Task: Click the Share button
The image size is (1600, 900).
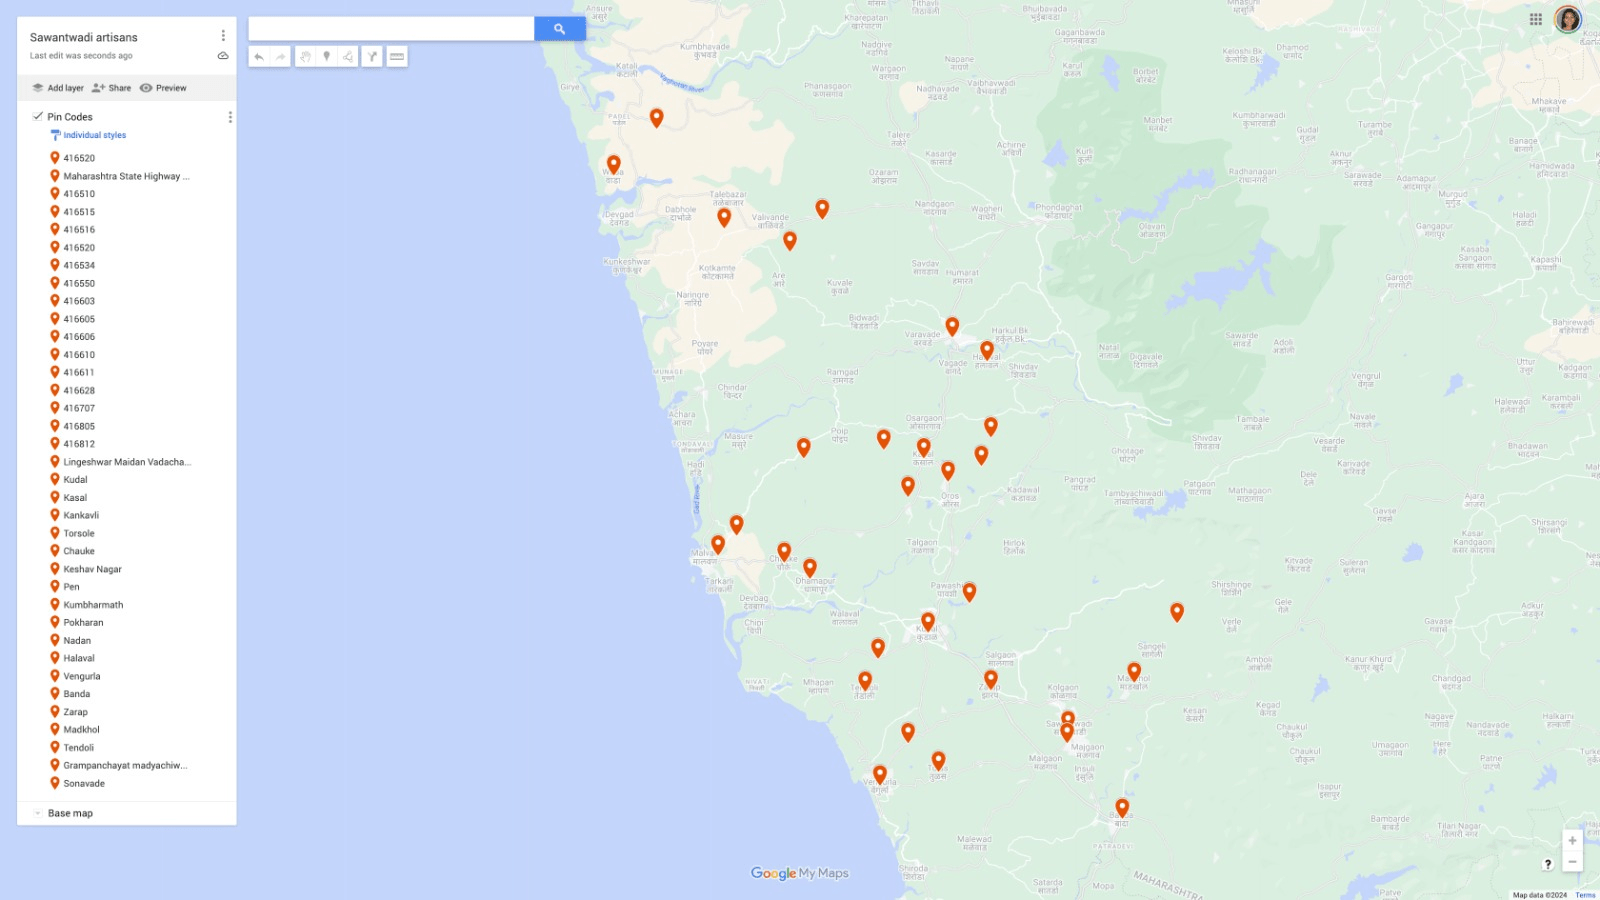Action: [x=111, y=88]
